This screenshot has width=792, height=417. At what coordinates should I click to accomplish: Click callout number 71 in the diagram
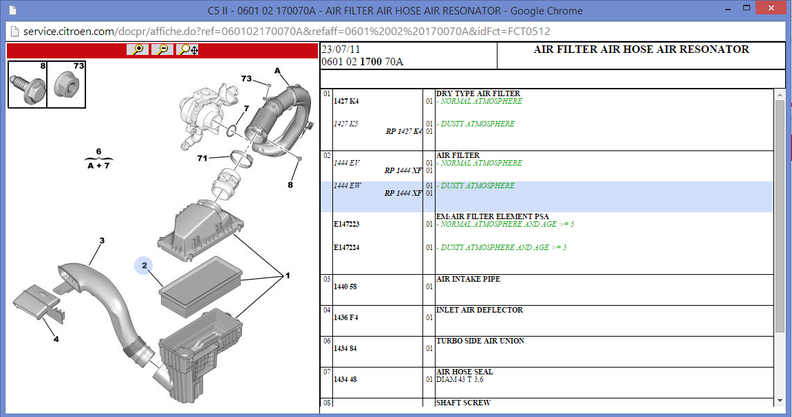tap(202, 158)
